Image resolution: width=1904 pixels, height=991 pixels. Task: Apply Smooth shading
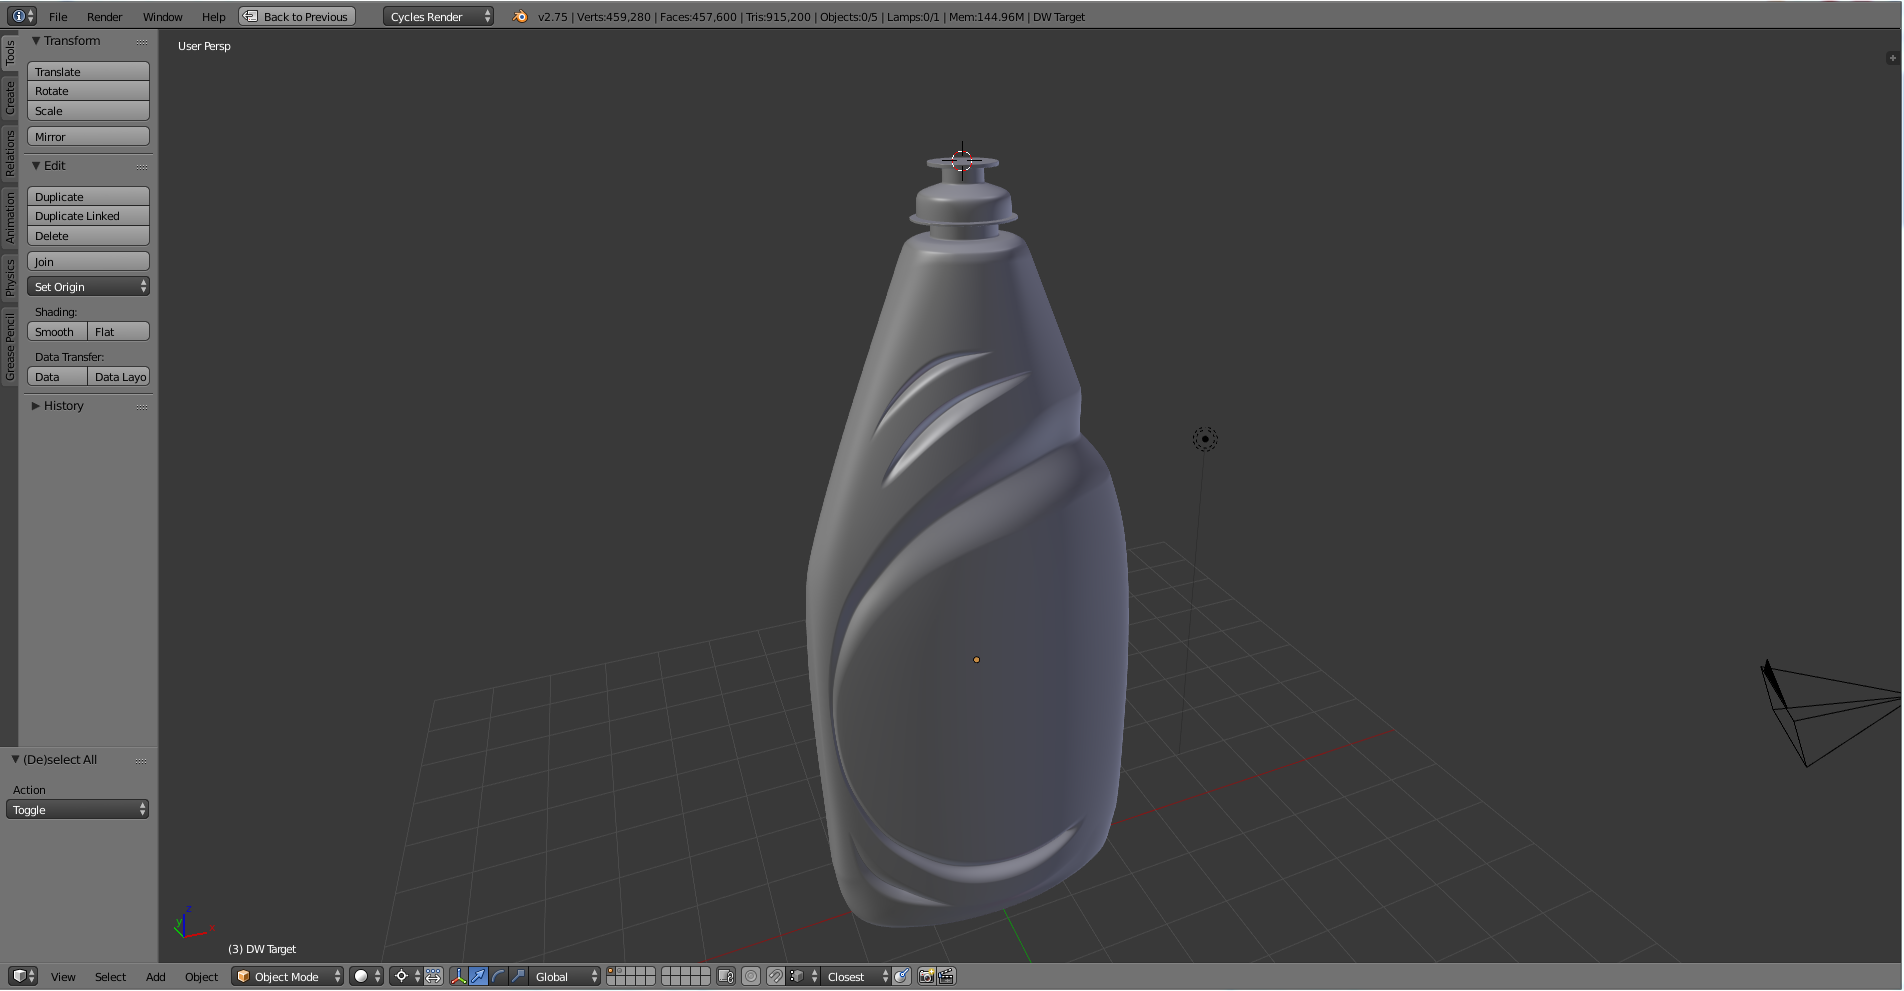click(x=57, y=332)
